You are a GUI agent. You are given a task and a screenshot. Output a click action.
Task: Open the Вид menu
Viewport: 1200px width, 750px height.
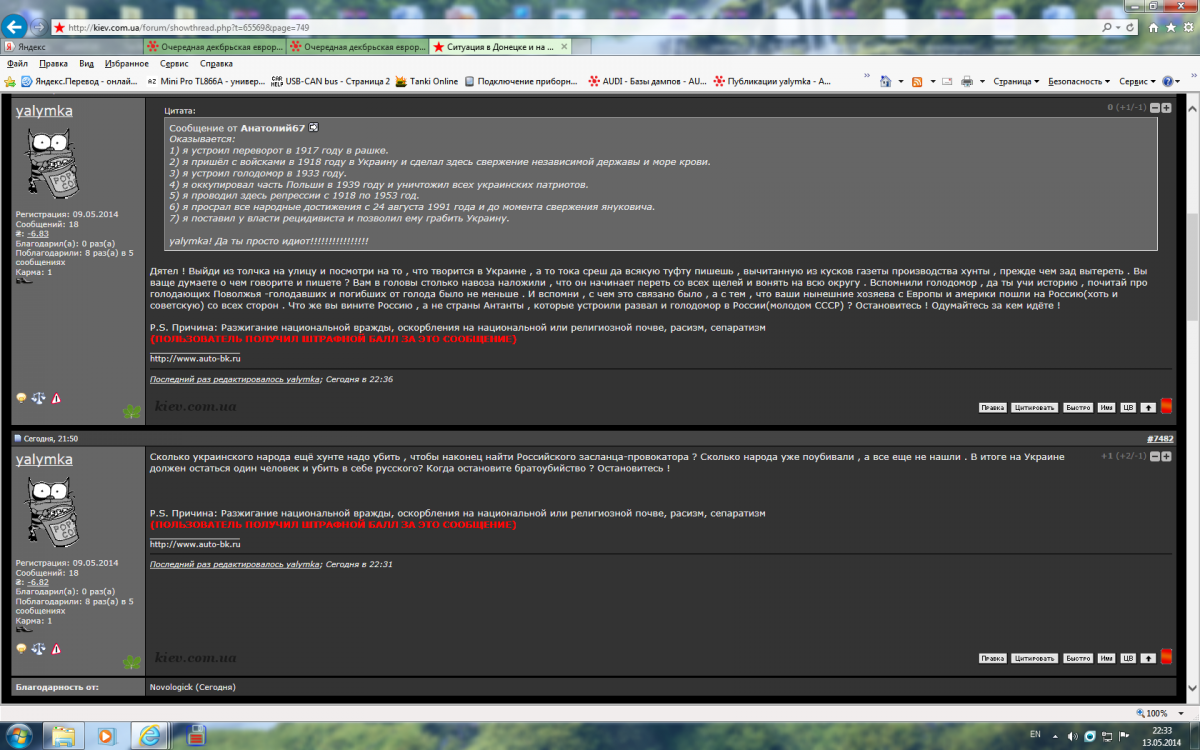[87, 63]
